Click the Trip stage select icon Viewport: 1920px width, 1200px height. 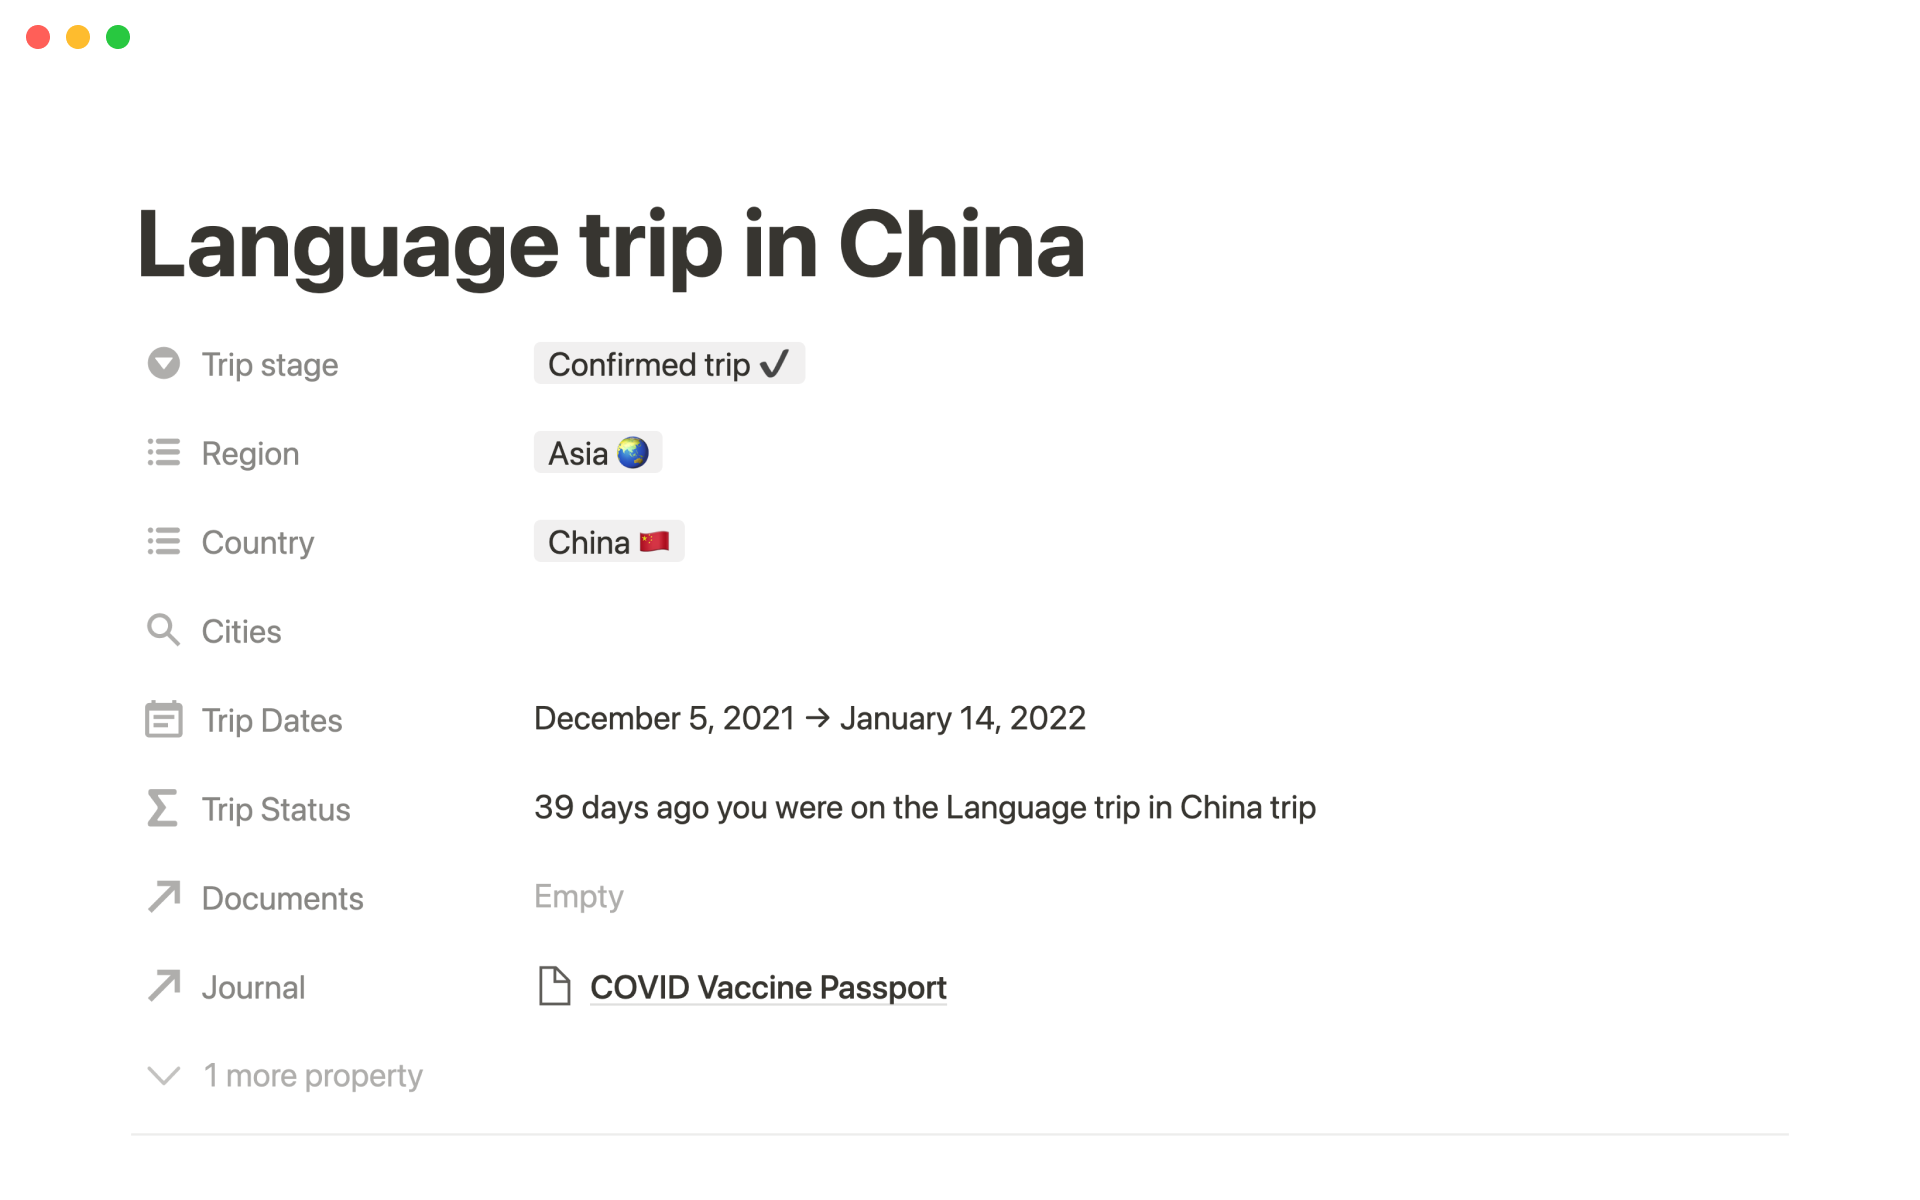[164, 364]
